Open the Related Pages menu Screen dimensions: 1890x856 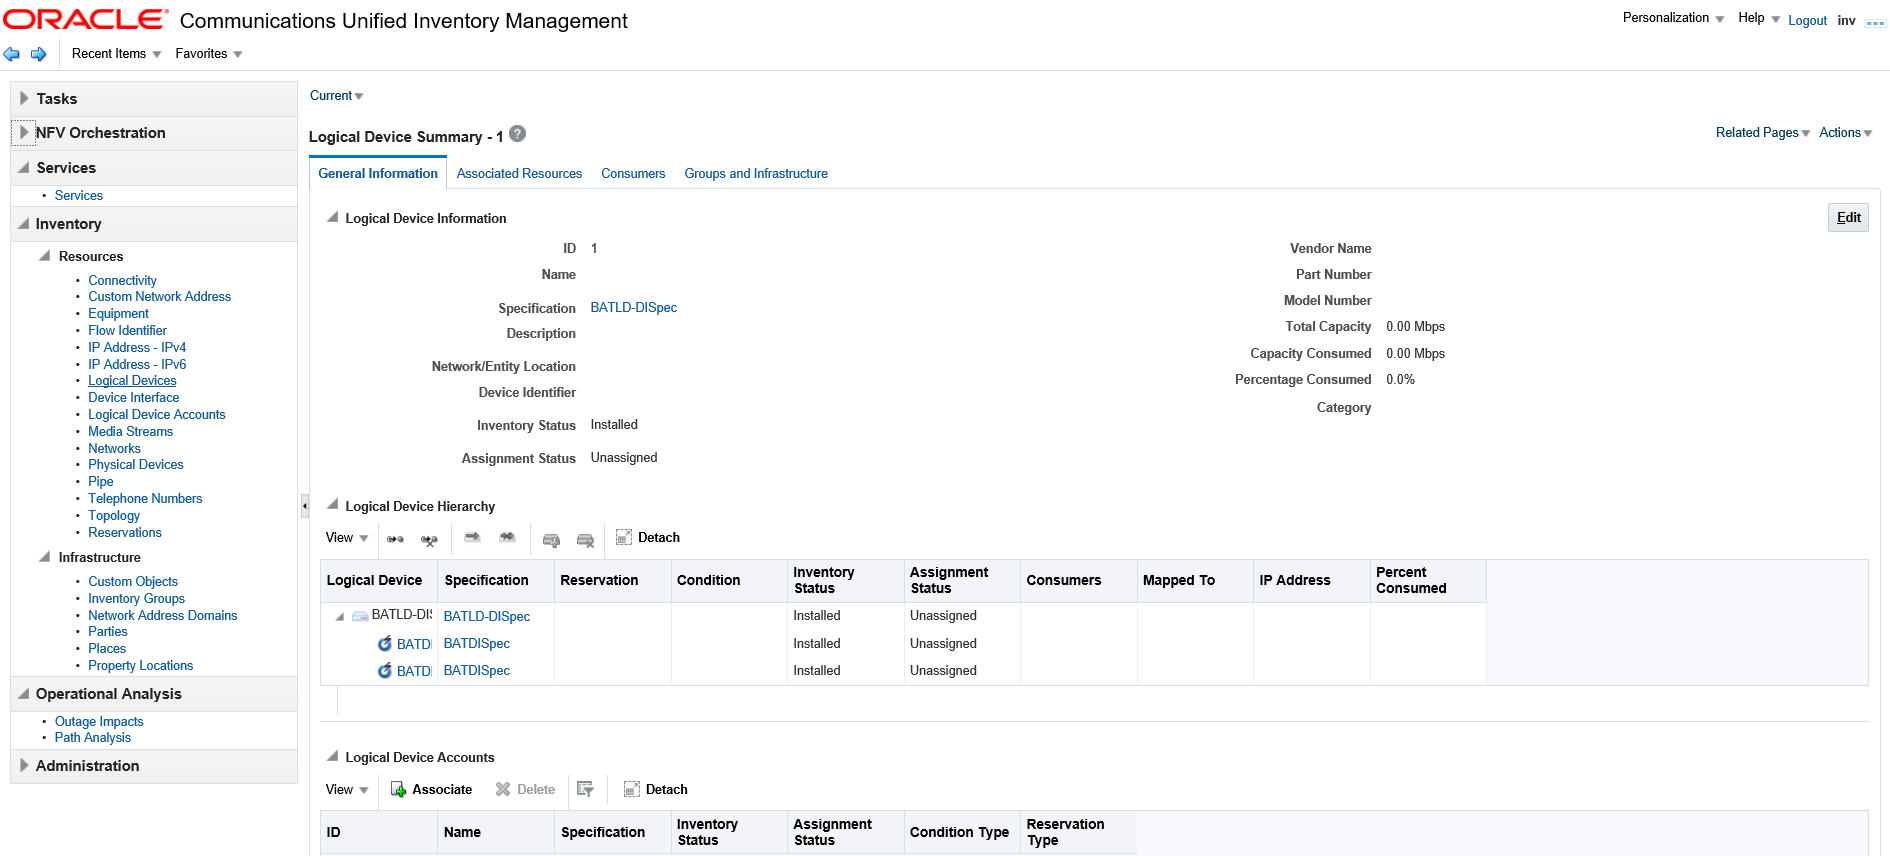pyautogui.click(x=1763, y=133)
